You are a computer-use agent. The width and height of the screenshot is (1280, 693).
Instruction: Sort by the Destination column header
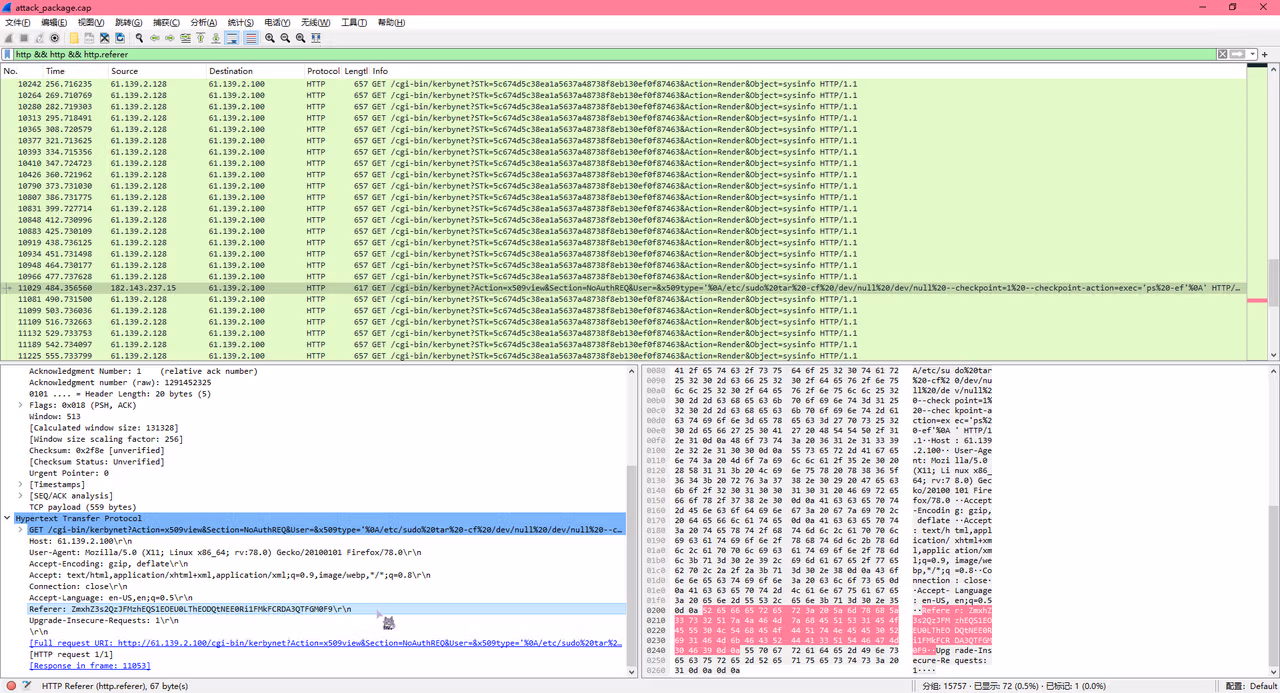pyautogui.click(x=255, y=71)
